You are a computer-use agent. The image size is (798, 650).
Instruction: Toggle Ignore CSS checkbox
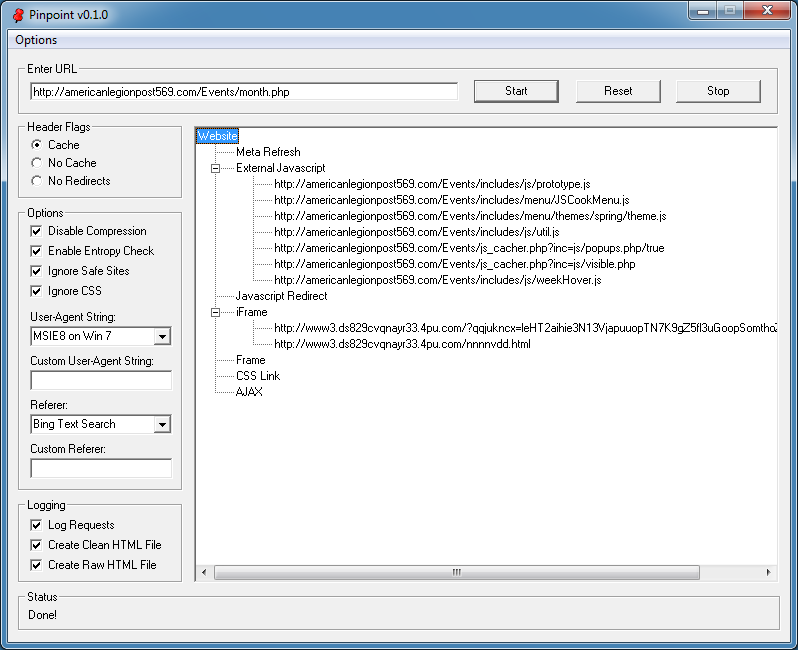pos(37,291)
